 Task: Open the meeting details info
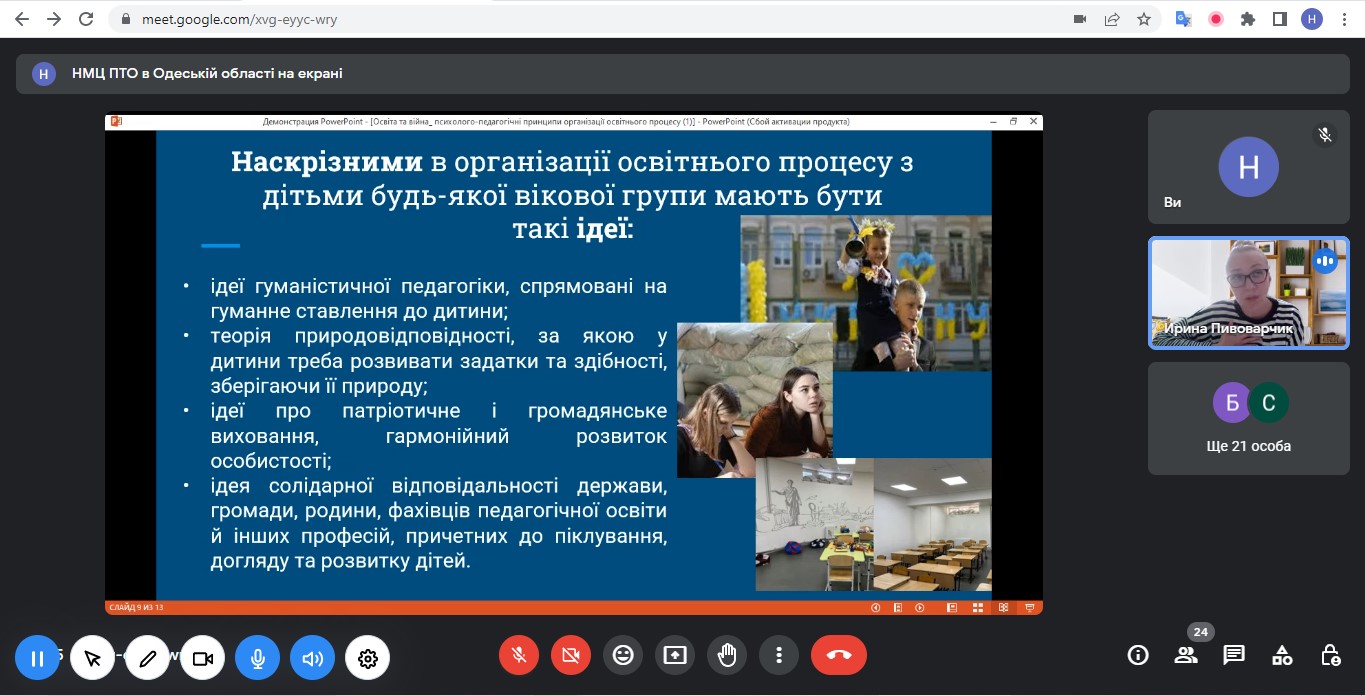click(1137, 655)
